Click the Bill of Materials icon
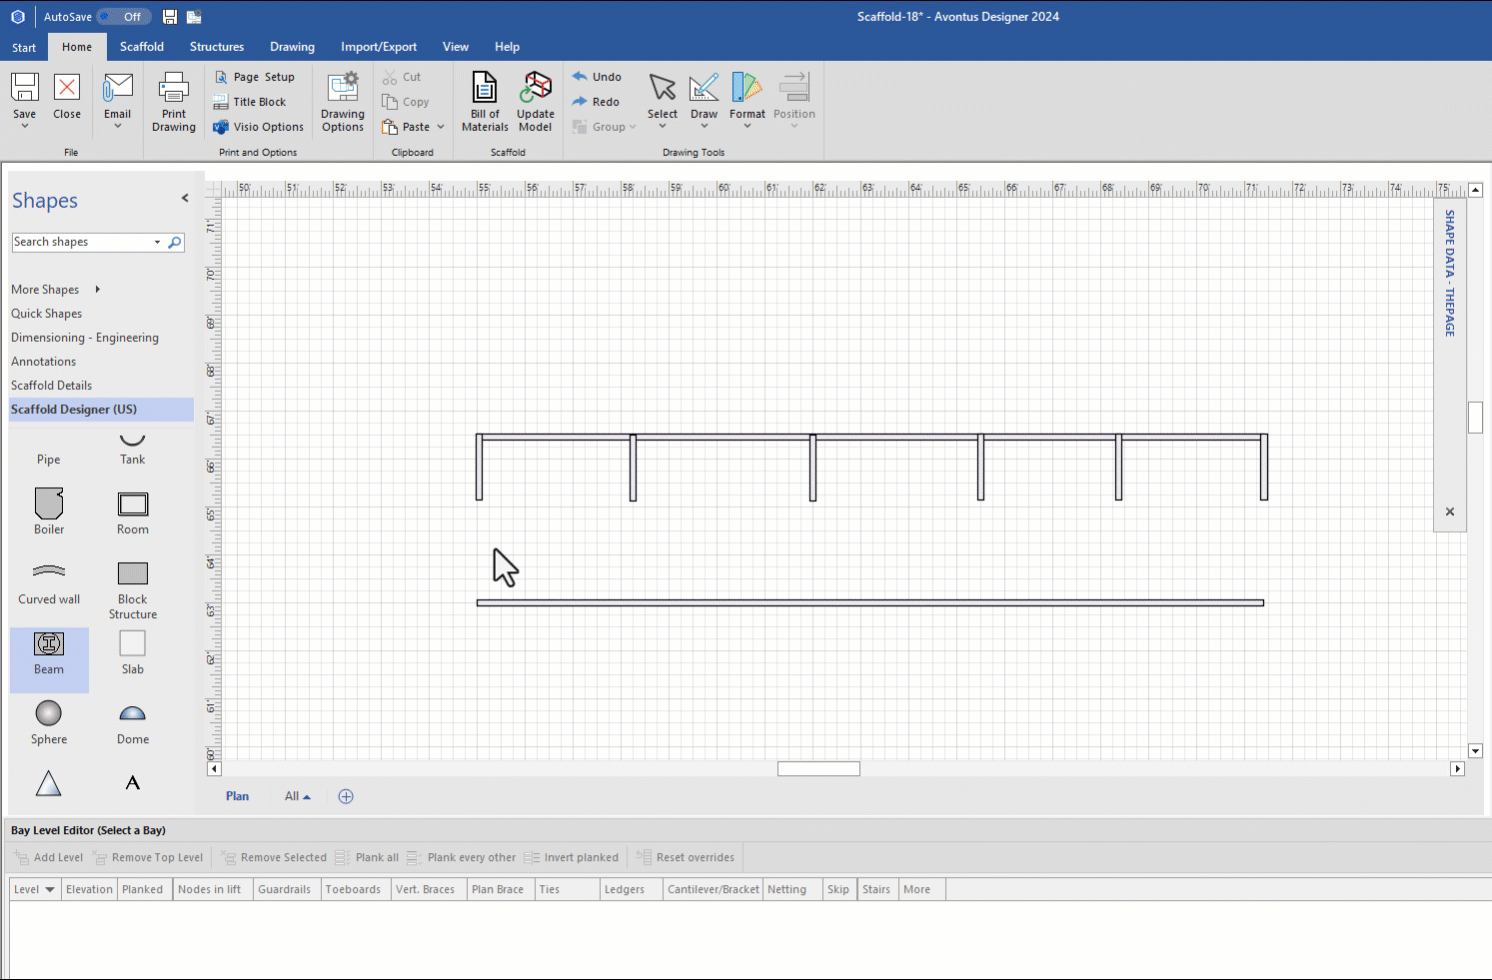 point(484,90)
